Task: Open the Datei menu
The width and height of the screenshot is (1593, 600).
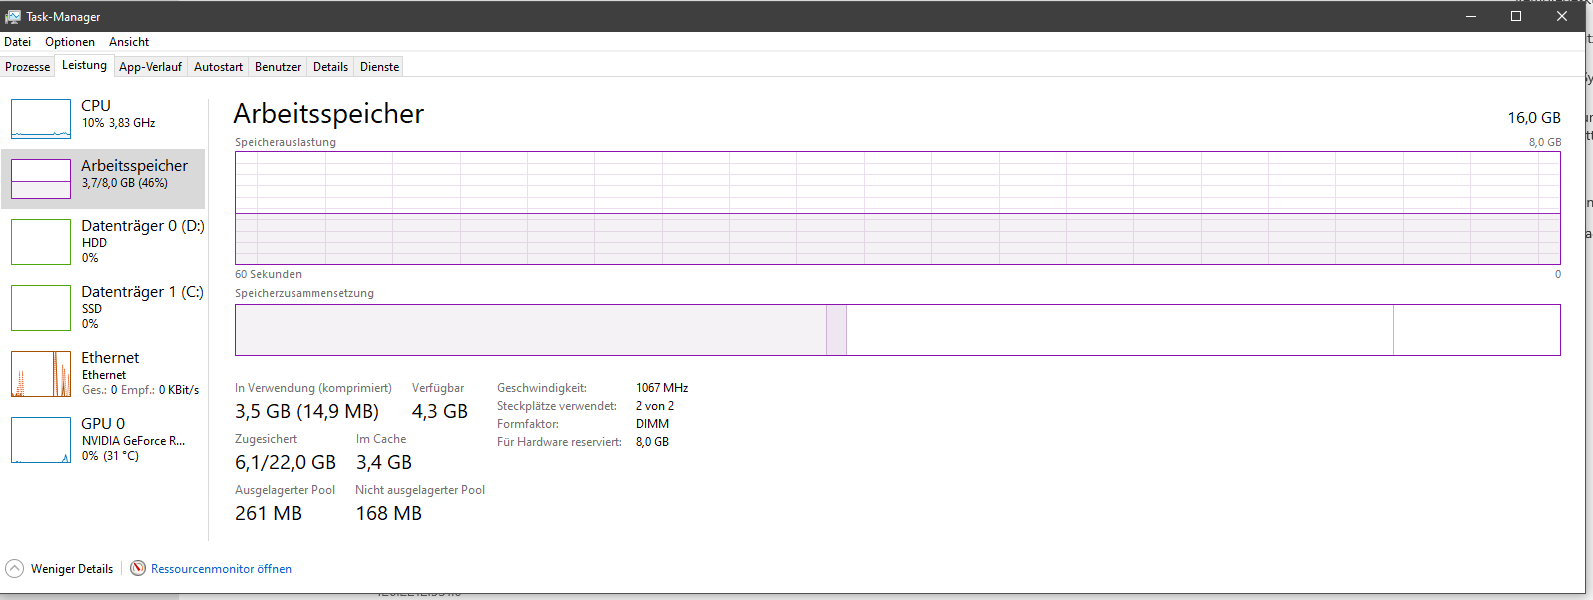Action: pyautogui.click(x=17, y=42)
